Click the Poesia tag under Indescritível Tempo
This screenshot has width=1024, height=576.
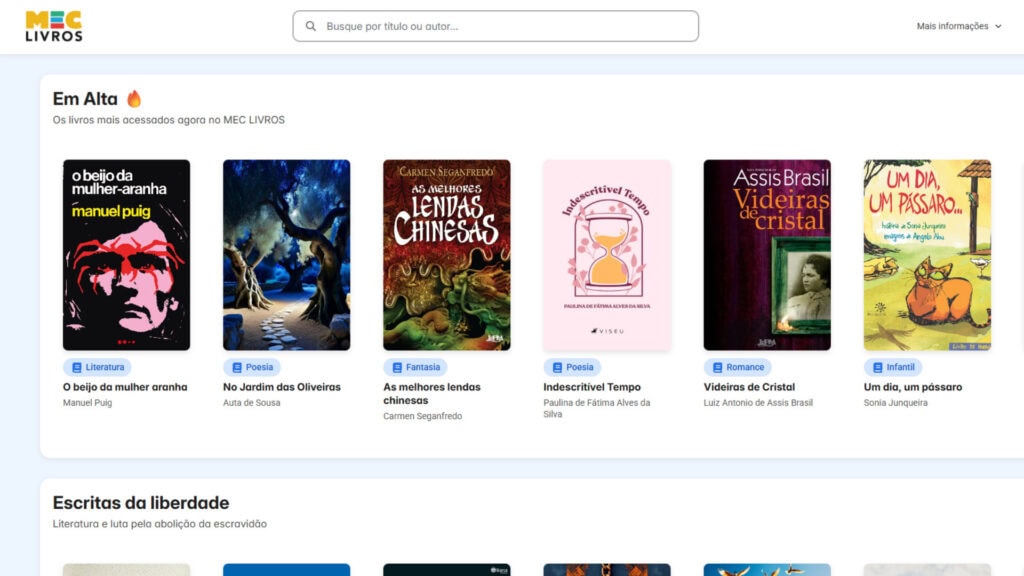click(x=572, y=367)
